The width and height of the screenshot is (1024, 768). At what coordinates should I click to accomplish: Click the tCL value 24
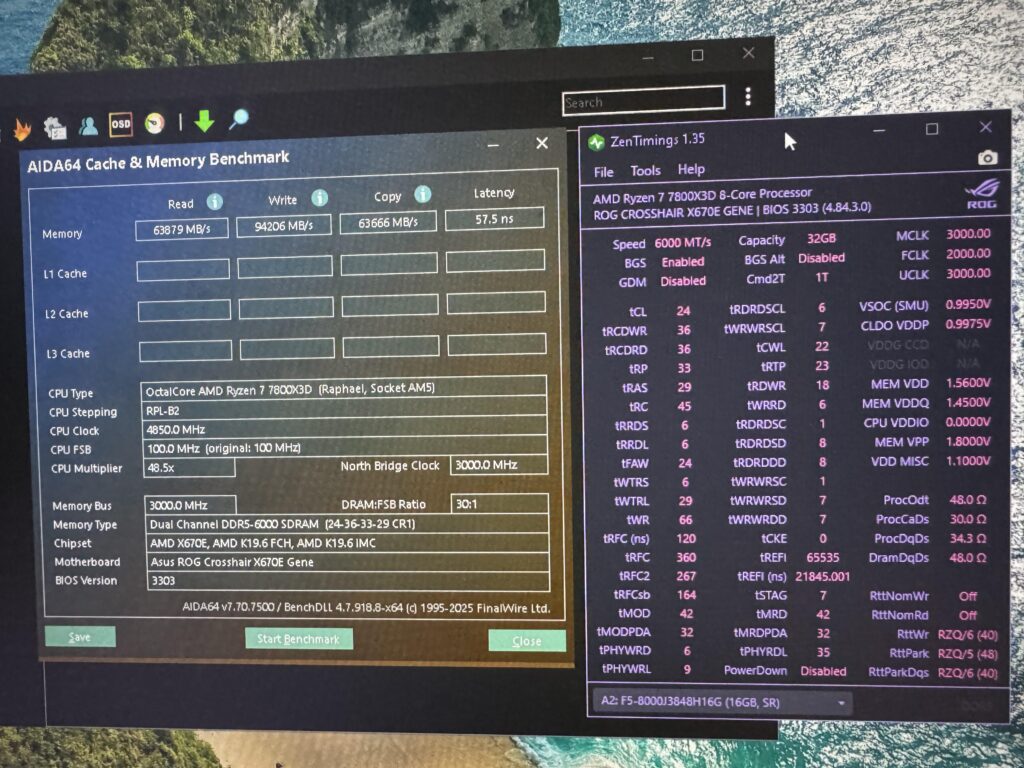tap(683, 311)
